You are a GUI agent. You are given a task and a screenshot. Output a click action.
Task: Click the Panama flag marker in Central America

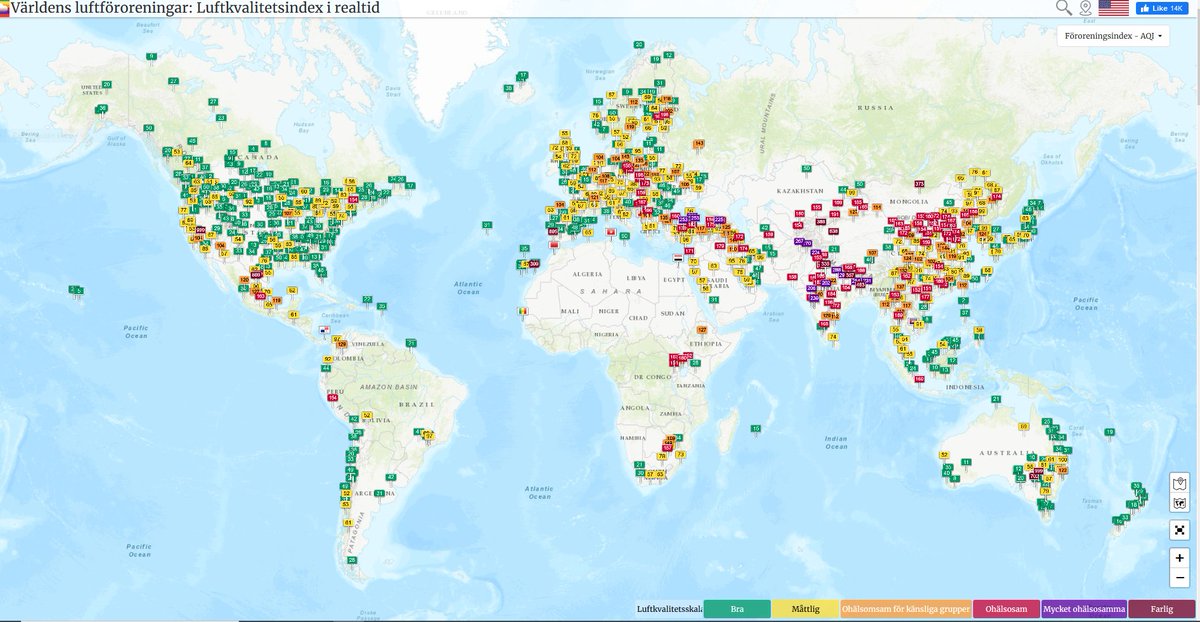tap(324, 329)
